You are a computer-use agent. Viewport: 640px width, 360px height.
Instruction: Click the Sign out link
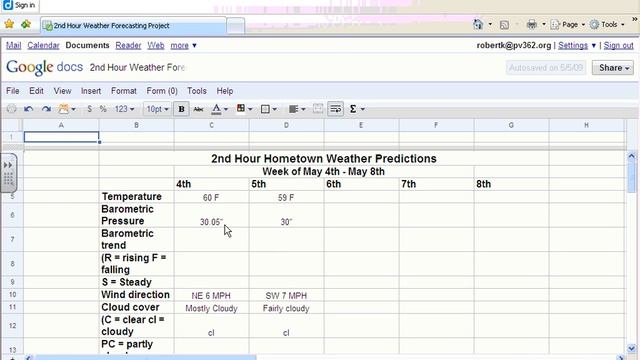click(618, 45)
